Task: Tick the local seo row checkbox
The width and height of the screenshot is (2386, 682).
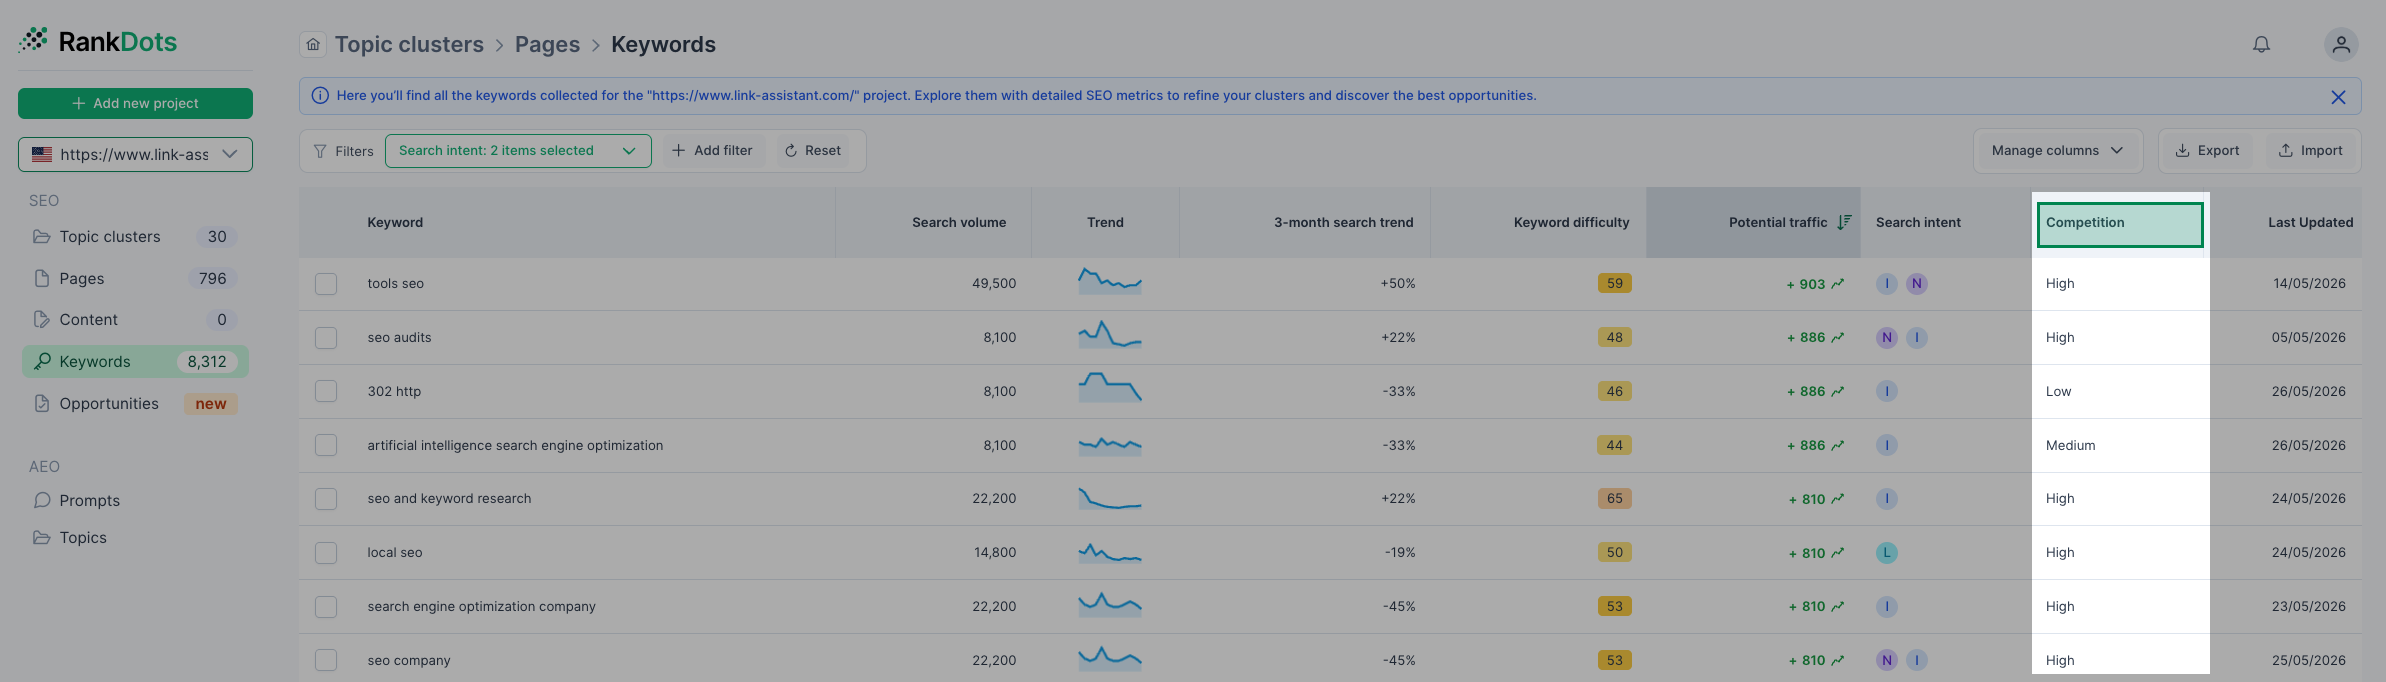Action: [x=326, y=553]
